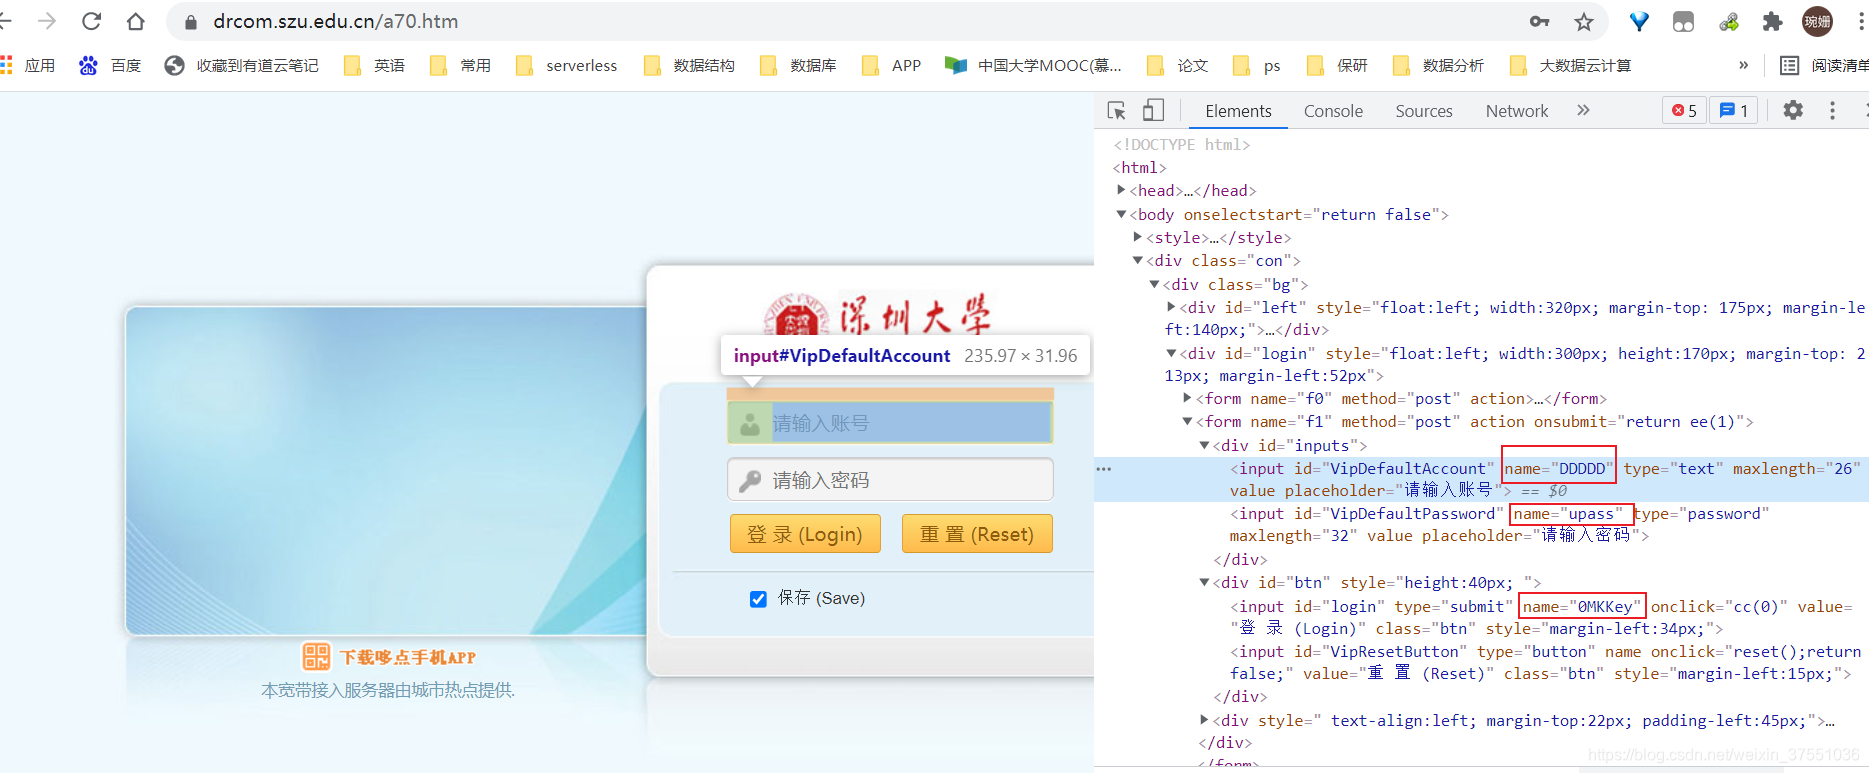Collapse the form name="f1" node
1869x773 pixels.
coord(1188,421)
